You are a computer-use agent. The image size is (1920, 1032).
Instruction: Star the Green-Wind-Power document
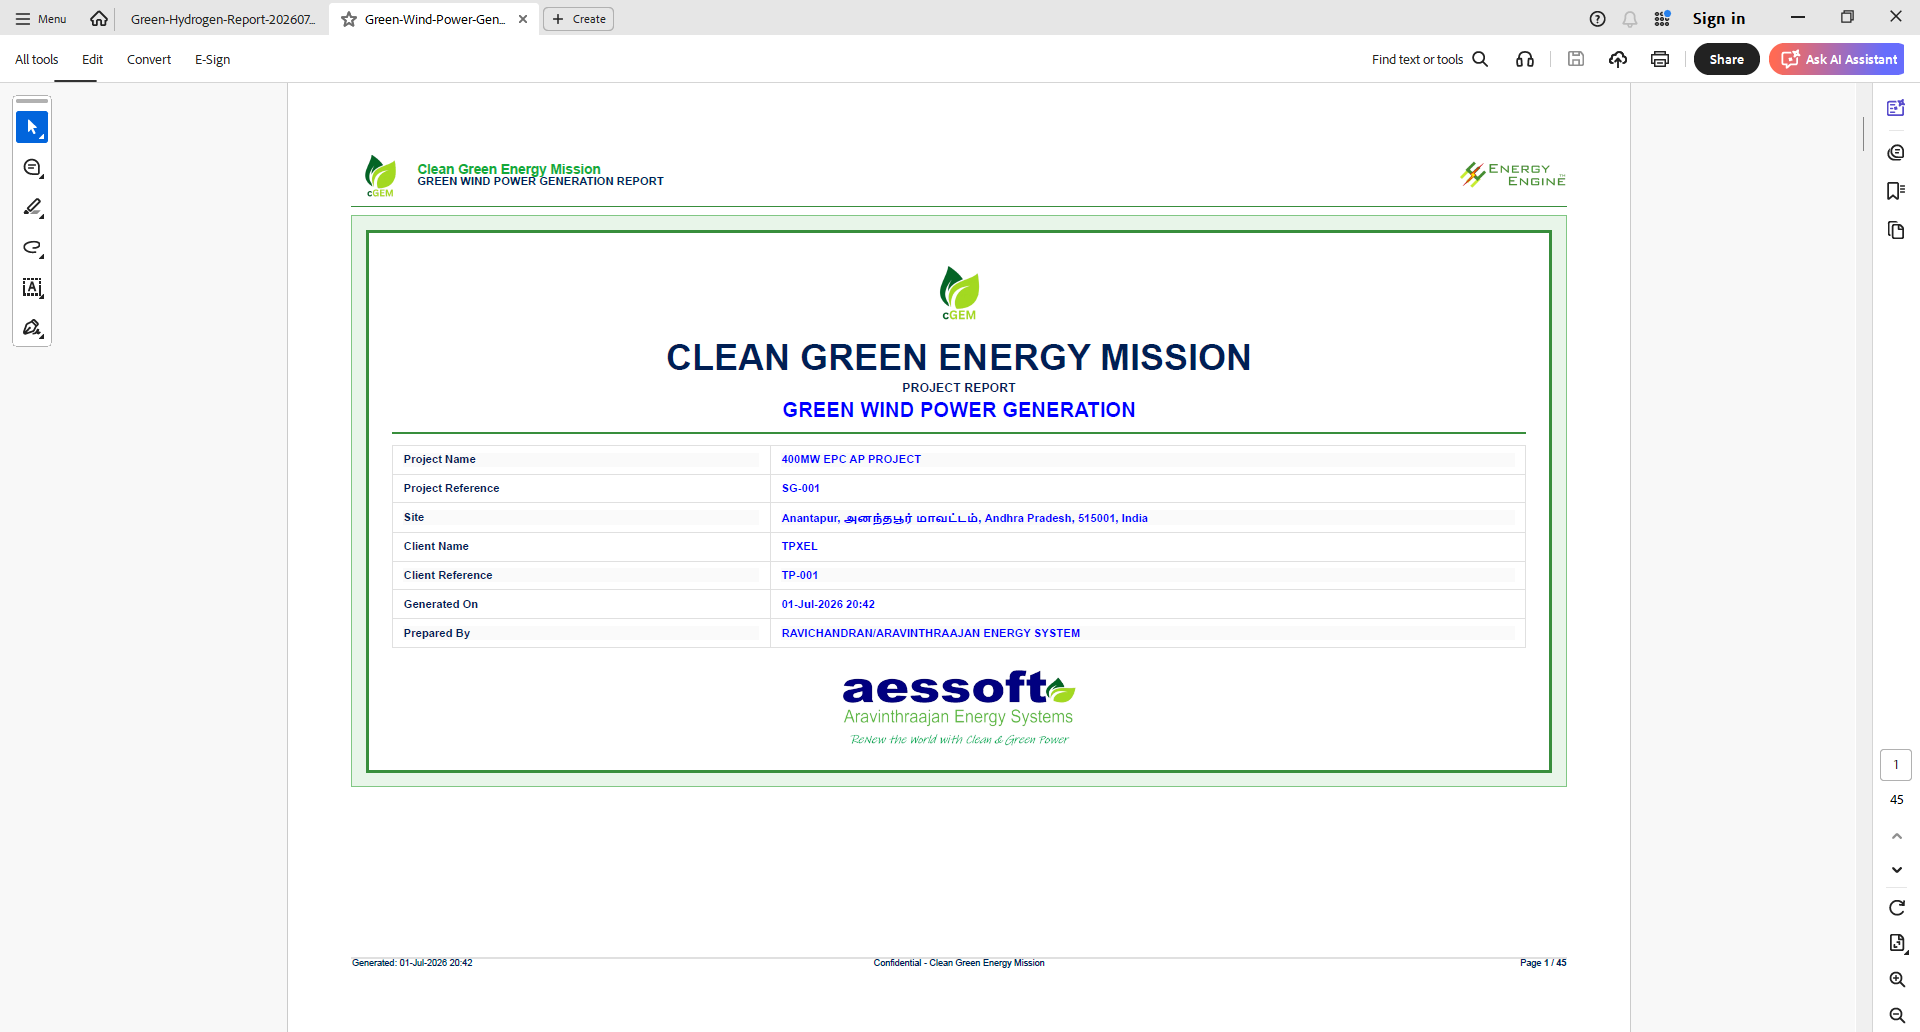(x=349, y=19)
